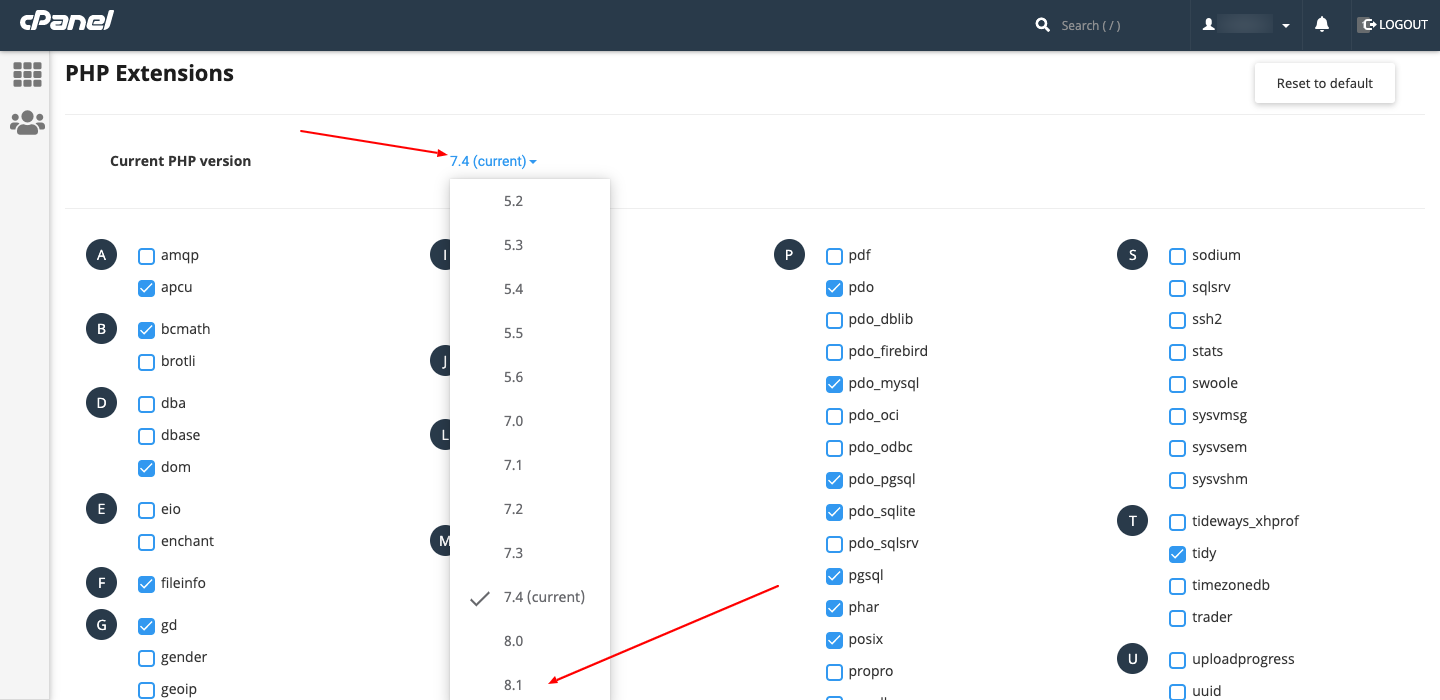The height and width of the screenshot is (700, 1440).
Task: Click the circular S section badge
Action: coord(1132,254)
